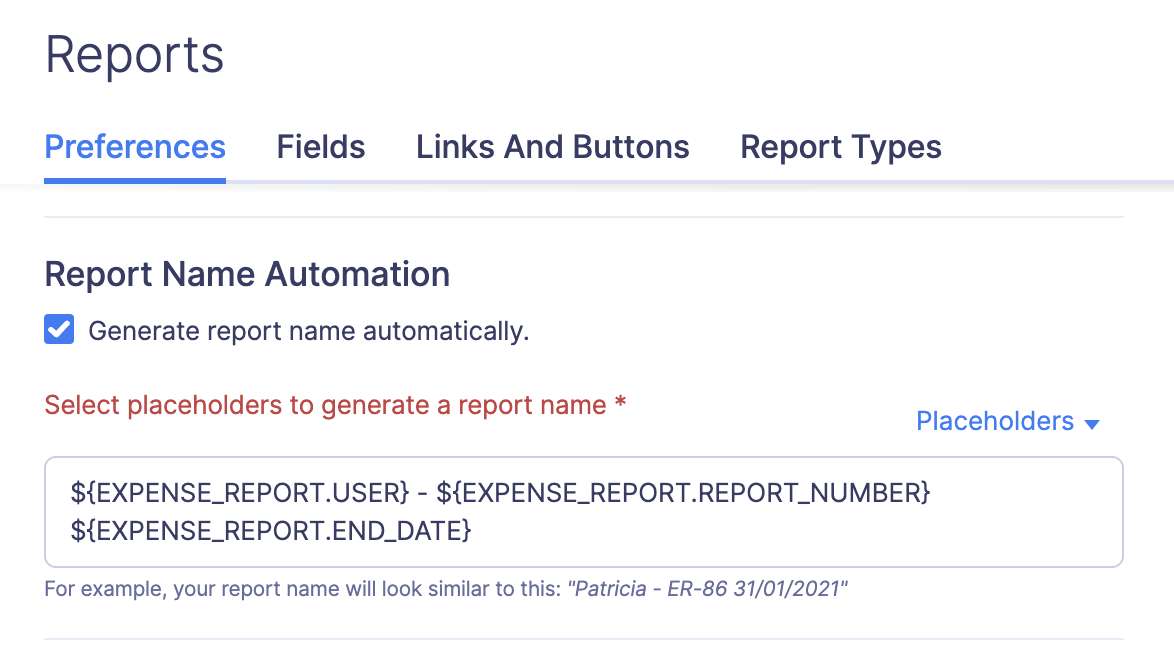The height and width of the screenshot is (668, 1174).
Task: Click the 'Select placeholders to generate' label
Action: (325, 405)
